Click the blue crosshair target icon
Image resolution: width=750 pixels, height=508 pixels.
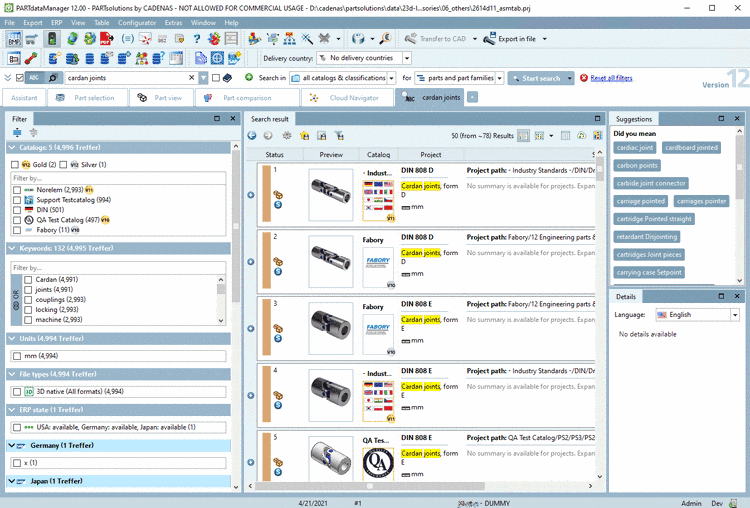click(x=217, y=58)
